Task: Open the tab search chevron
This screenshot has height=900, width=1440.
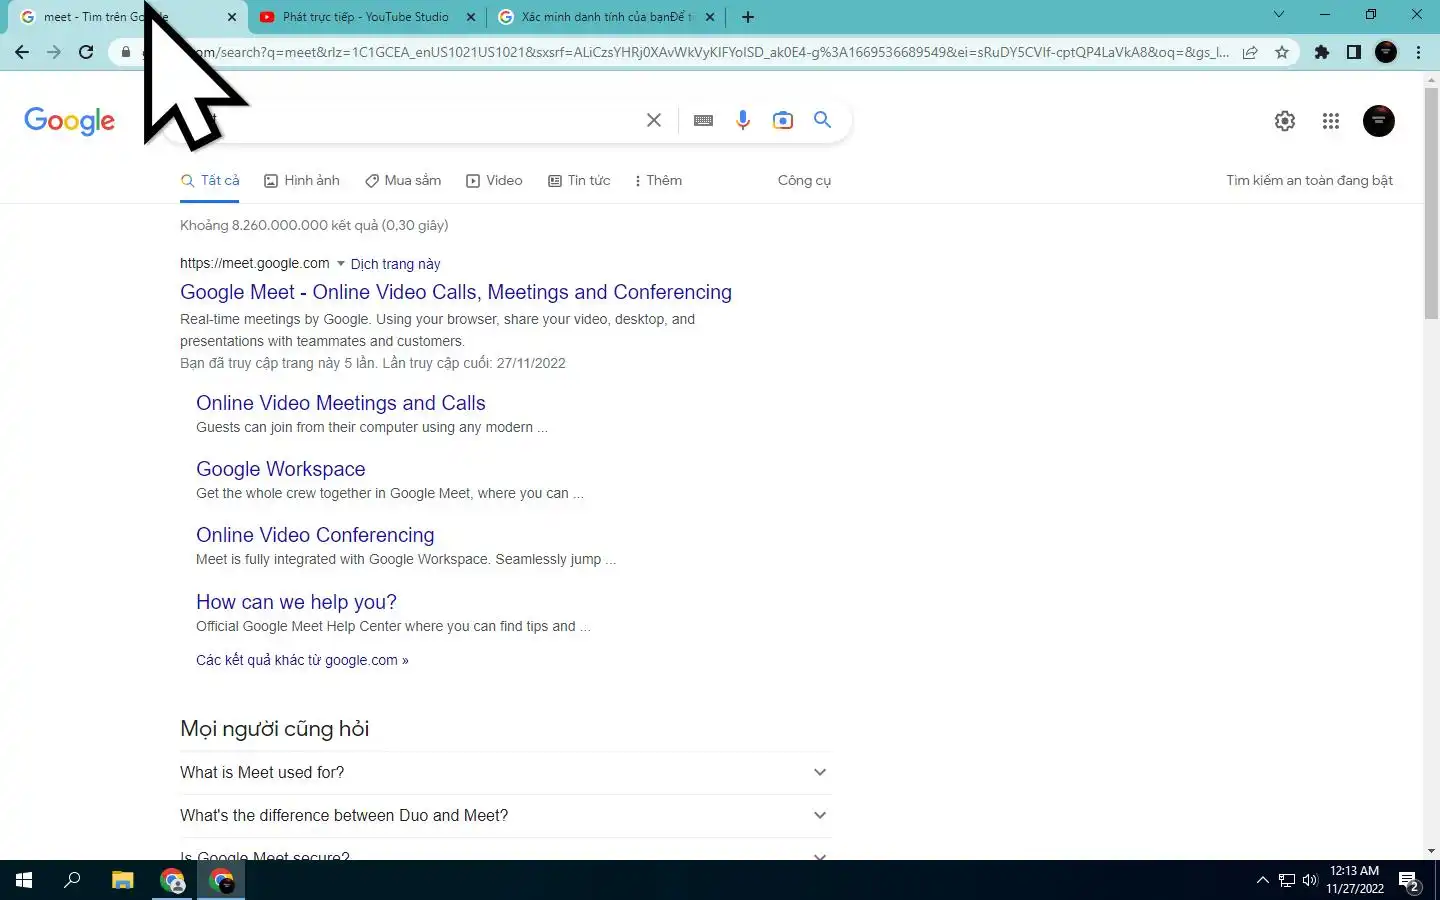Action: (x=1279, y=14)
